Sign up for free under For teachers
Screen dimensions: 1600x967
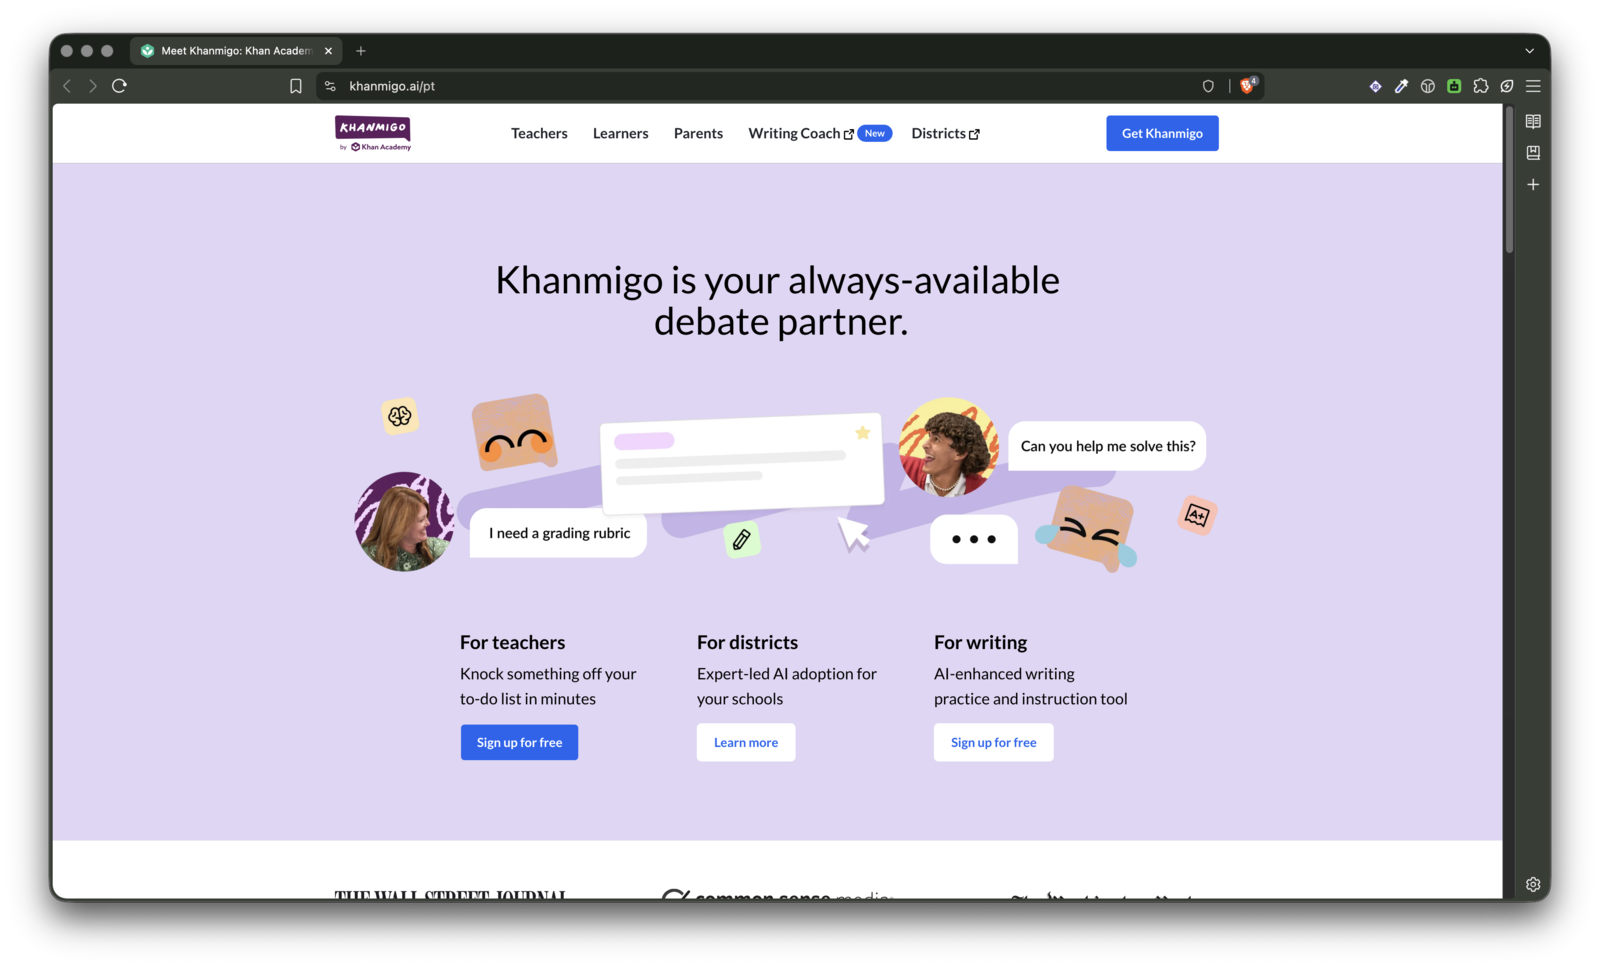519,742
